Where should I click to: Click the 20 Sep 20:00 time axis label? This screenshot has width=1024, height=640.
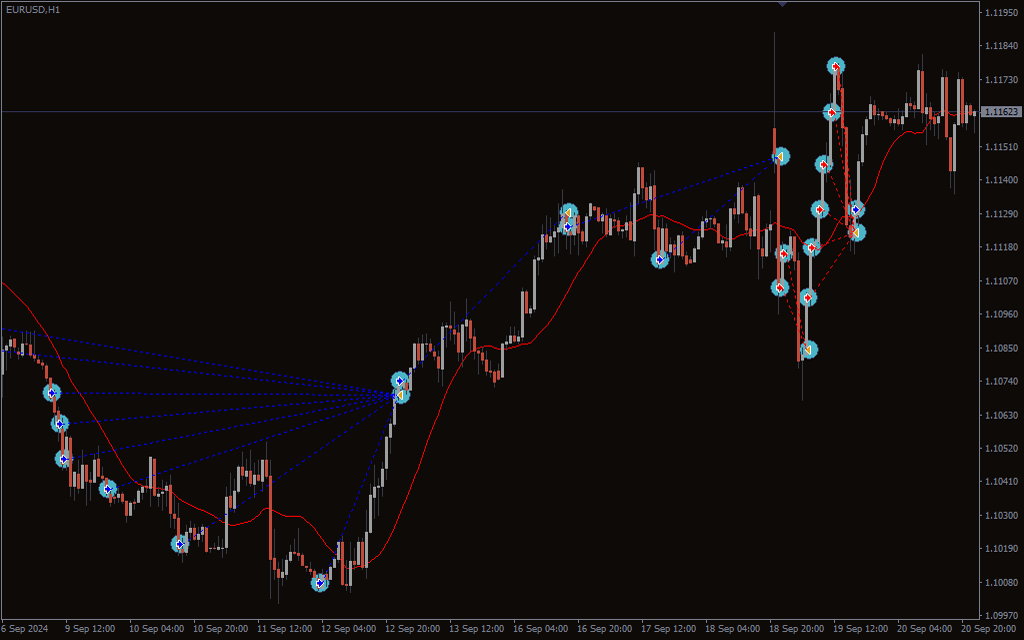pyautogui.click(x=988, y=629)
